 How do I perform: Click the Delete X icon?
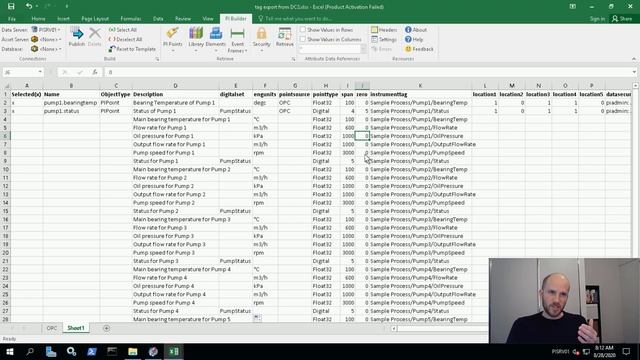(x=95, y=37)
